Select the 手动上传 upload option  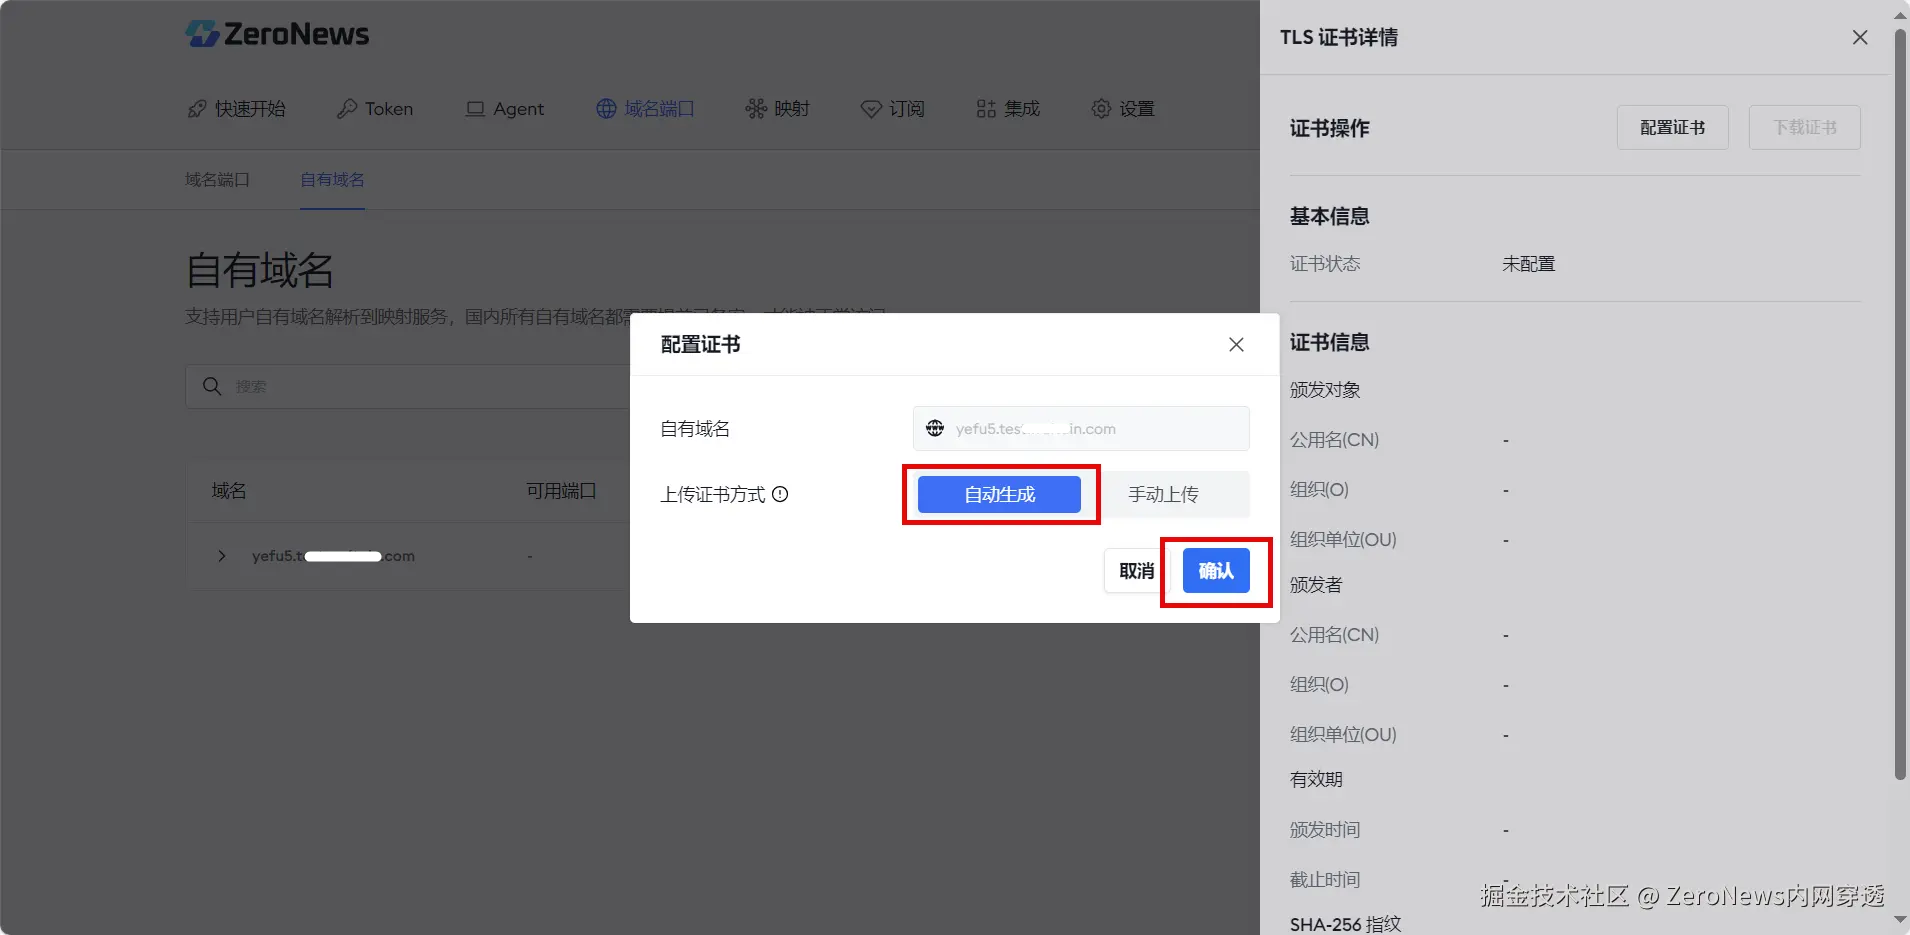[1163, 494]
